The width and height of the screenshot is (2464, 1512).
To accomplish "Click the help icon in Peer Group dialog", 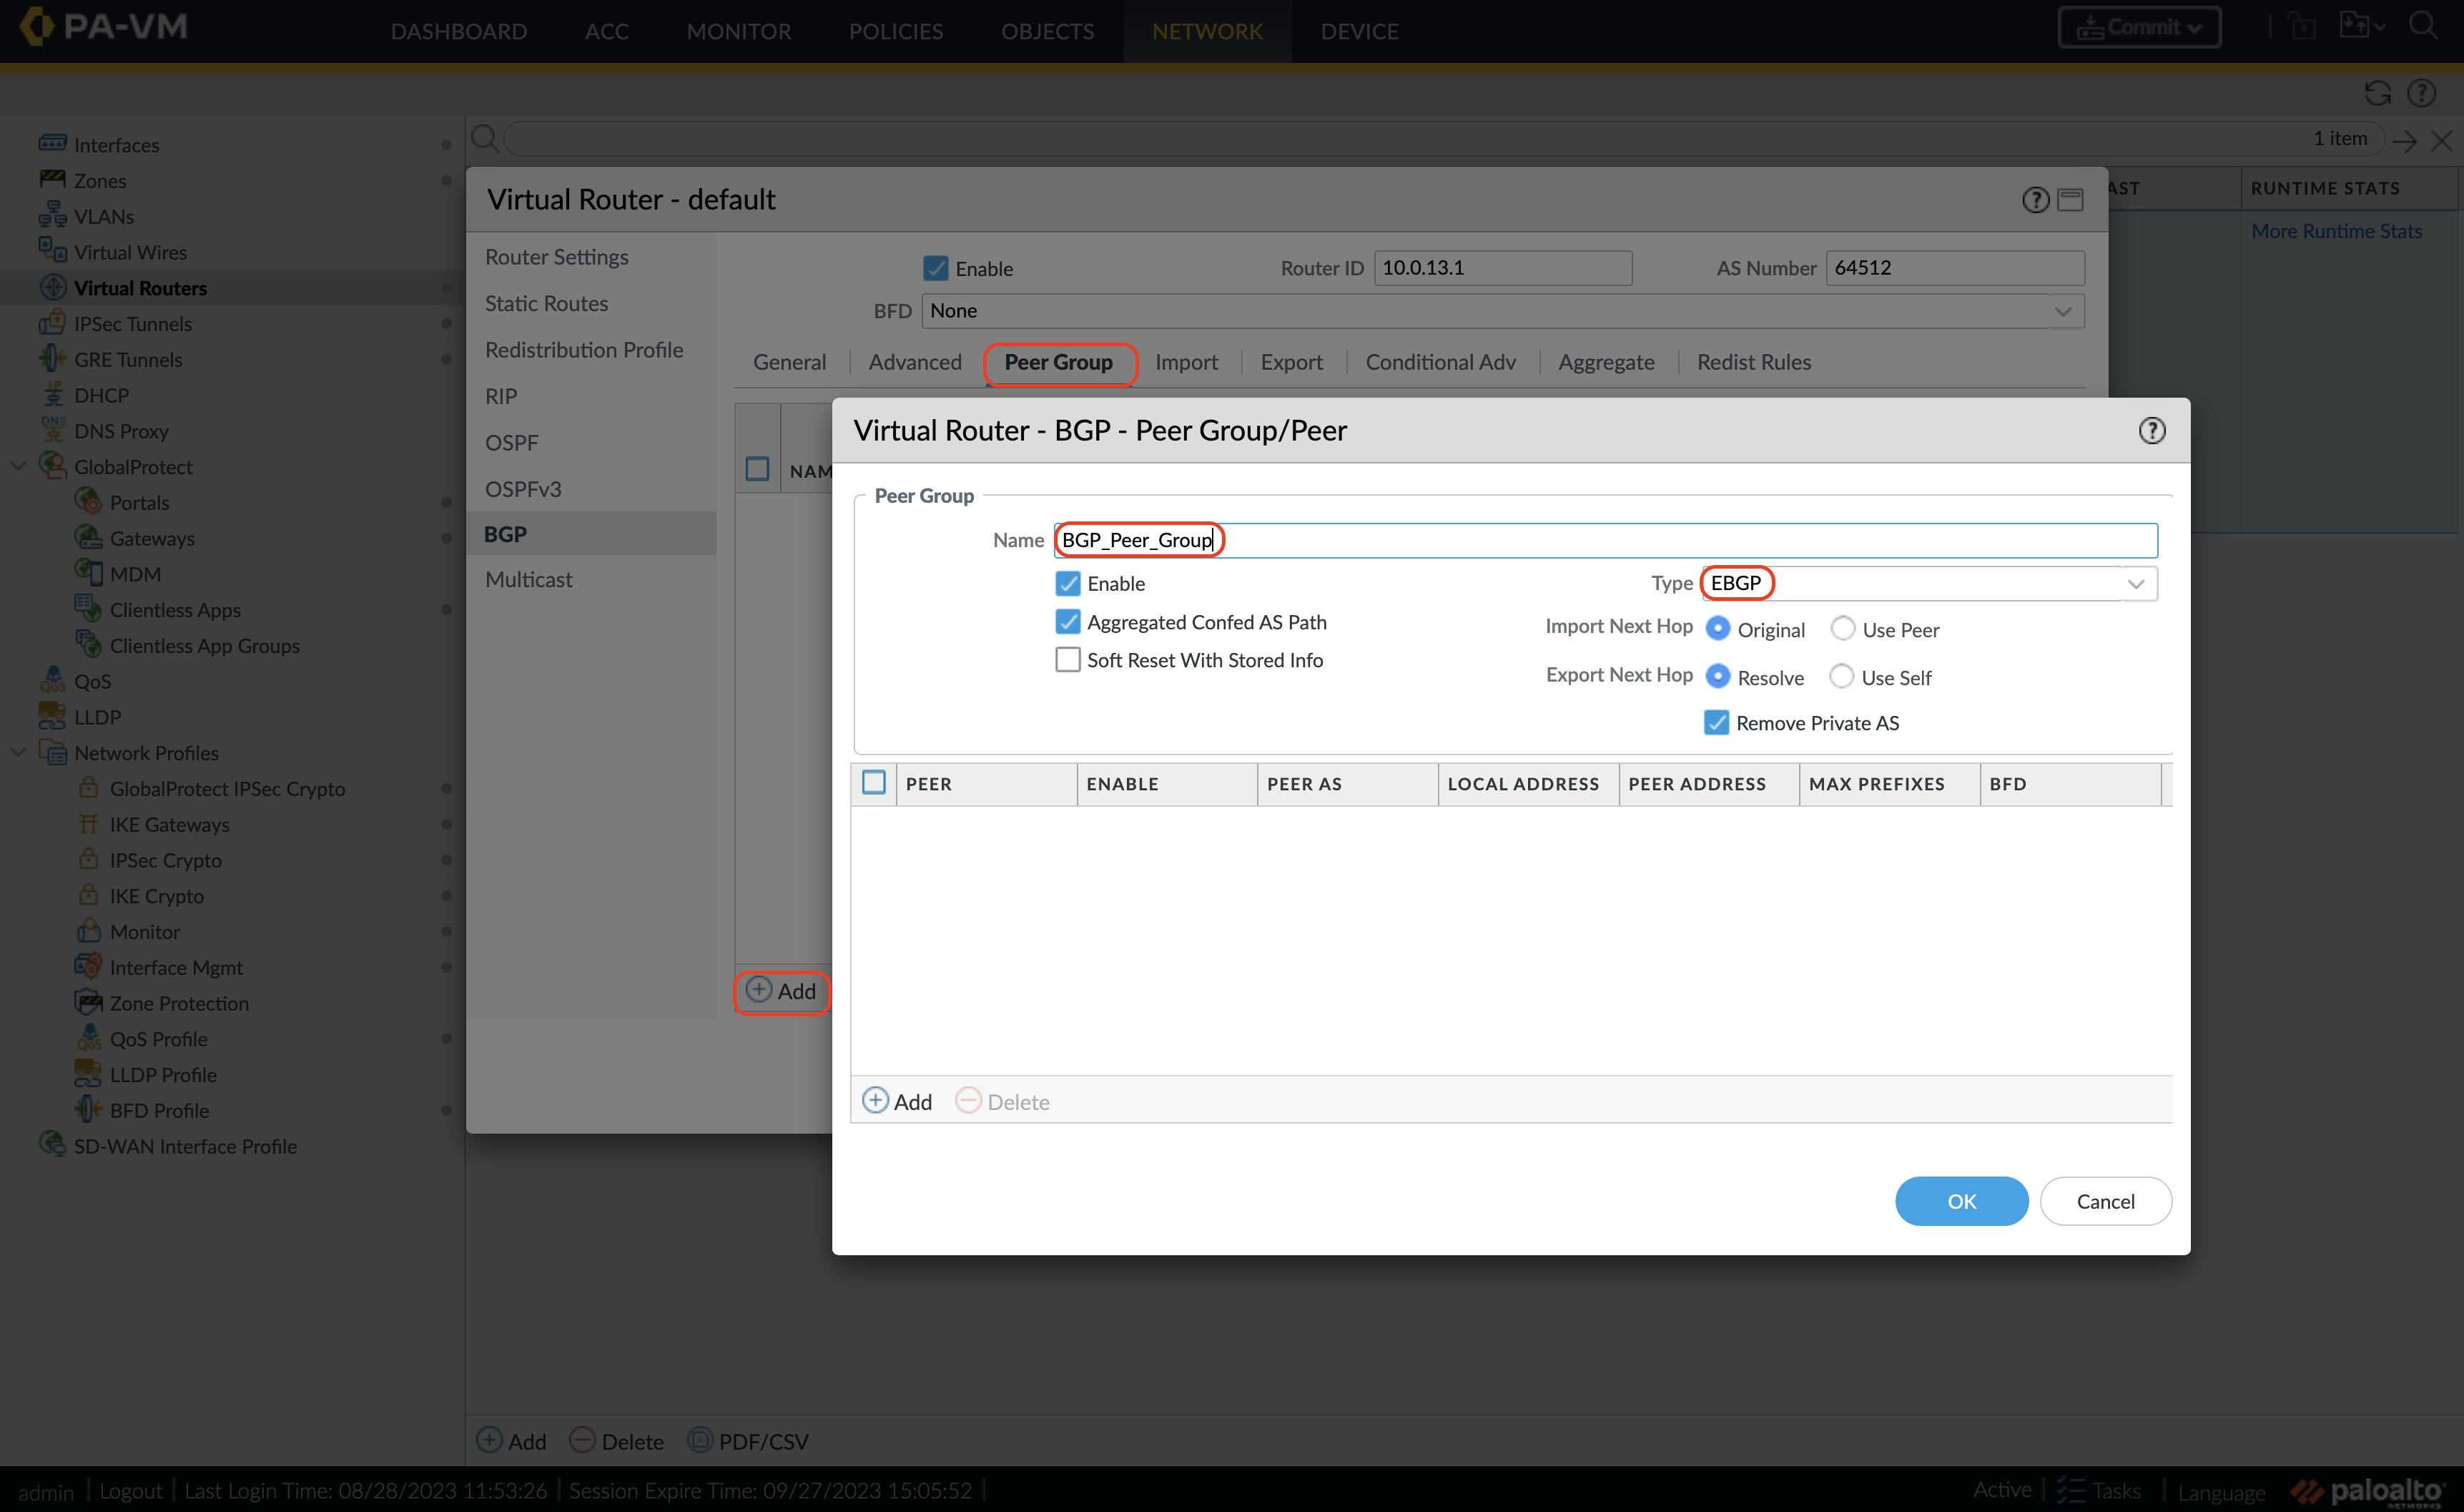I will coord(2151,431).
